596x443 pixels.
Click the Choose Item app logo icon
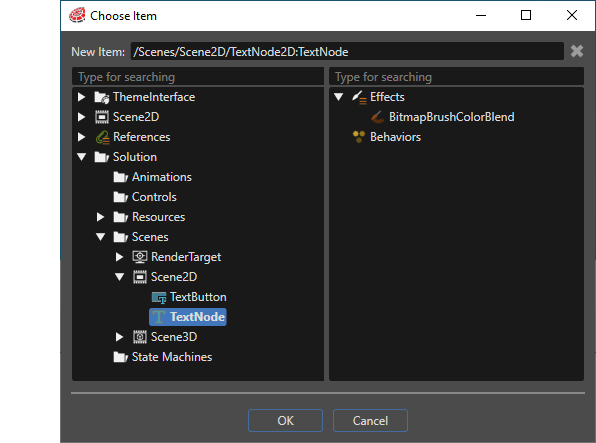[x=77, y=16]
